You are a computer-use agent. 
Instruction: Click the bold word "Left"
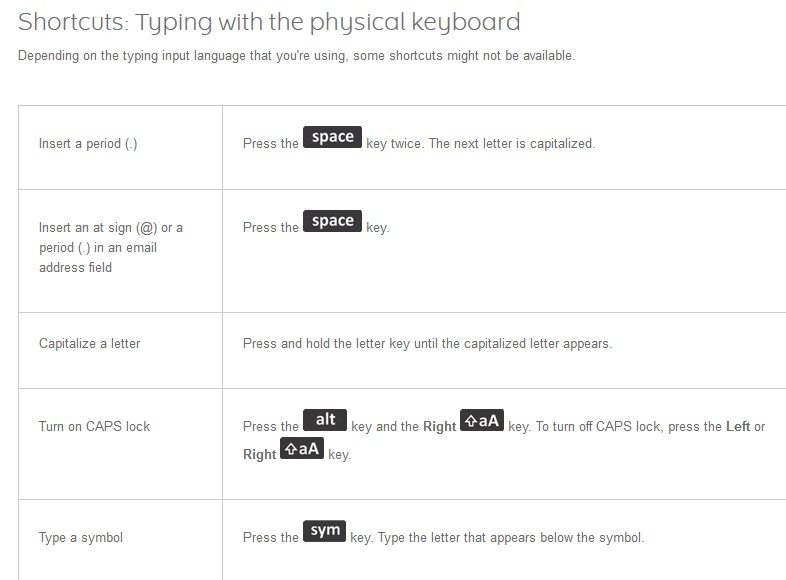point(738,427)
